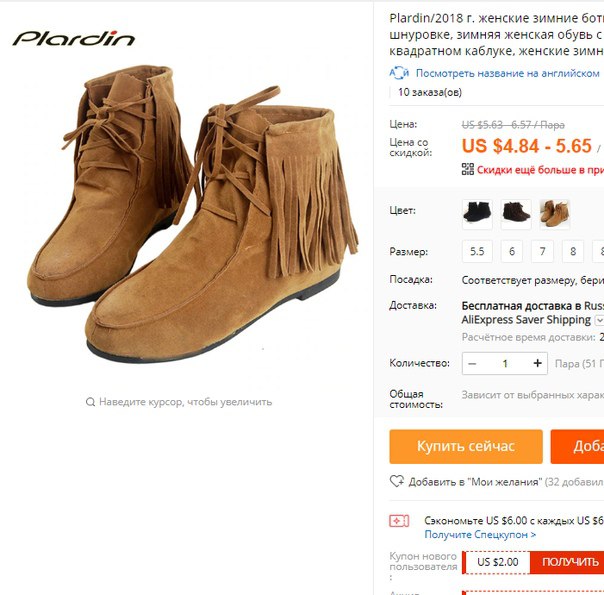This screenshot has width=604, height=595.
Task: Decrease quantity with the minus button
Action: [x=472, y=364]
